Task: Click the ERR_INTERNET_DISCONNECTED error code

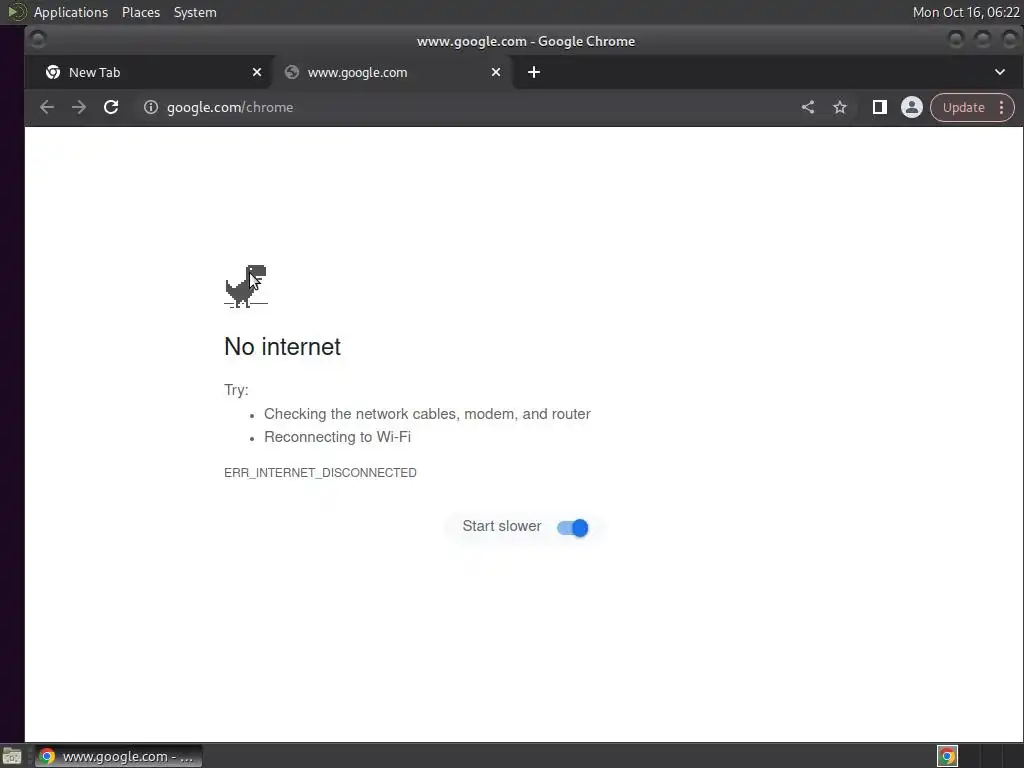Action: coord(320,472)
